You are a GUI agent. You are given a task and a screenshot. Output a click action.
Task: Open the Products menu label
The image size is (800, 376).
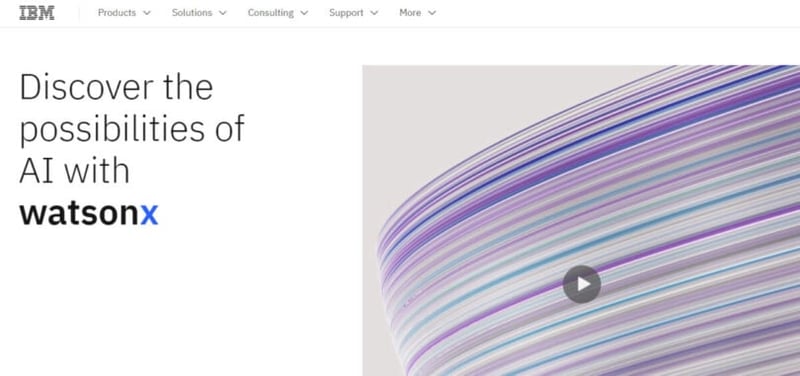coord(117,13)
